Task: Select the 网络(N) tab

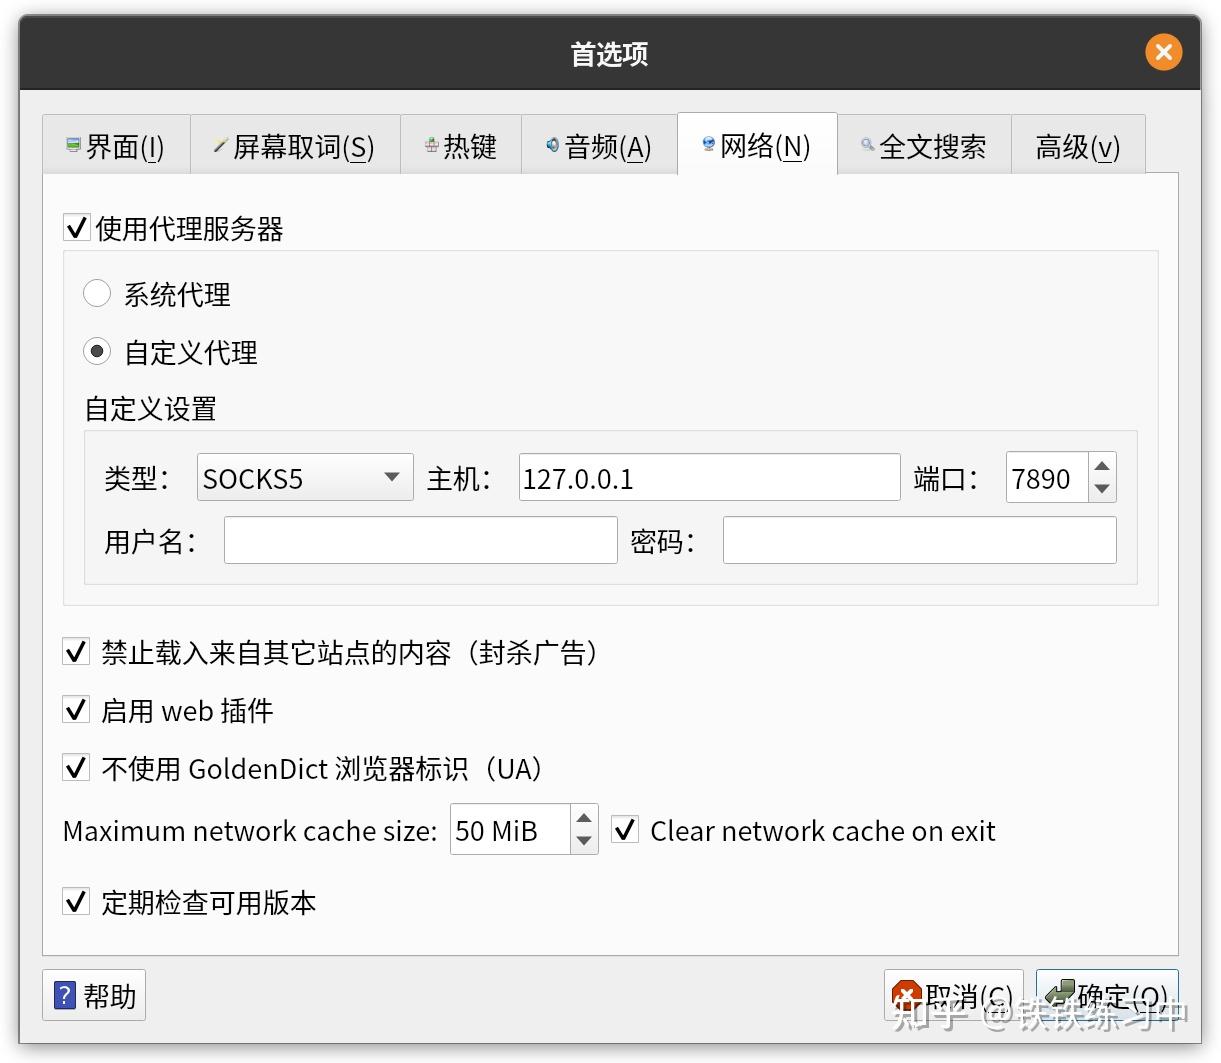Action: tap(757, 145)
